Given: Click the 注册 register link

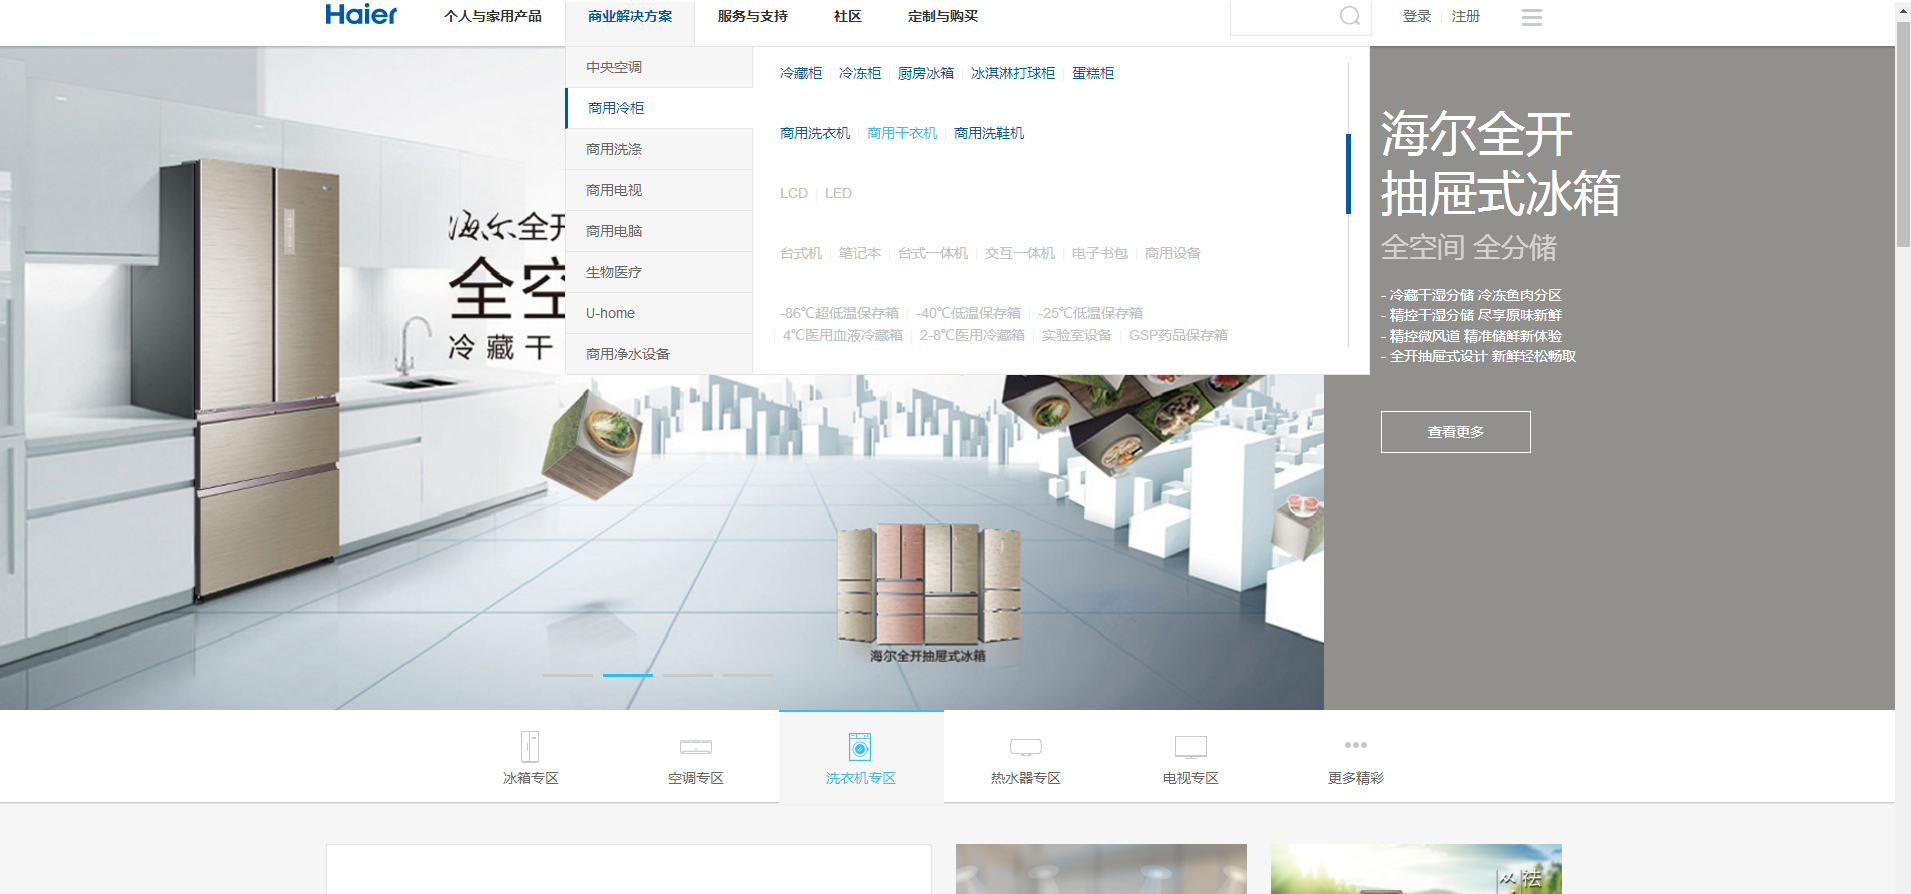Looking at the screenshot, I should pyautogui.click(x=1466, y=16).
